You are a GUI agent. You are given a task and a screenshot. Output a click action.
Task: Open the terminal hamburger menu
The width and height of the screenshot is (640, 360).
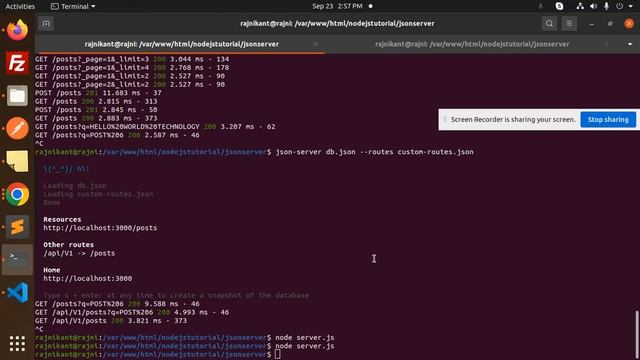[x=569, y=24]
